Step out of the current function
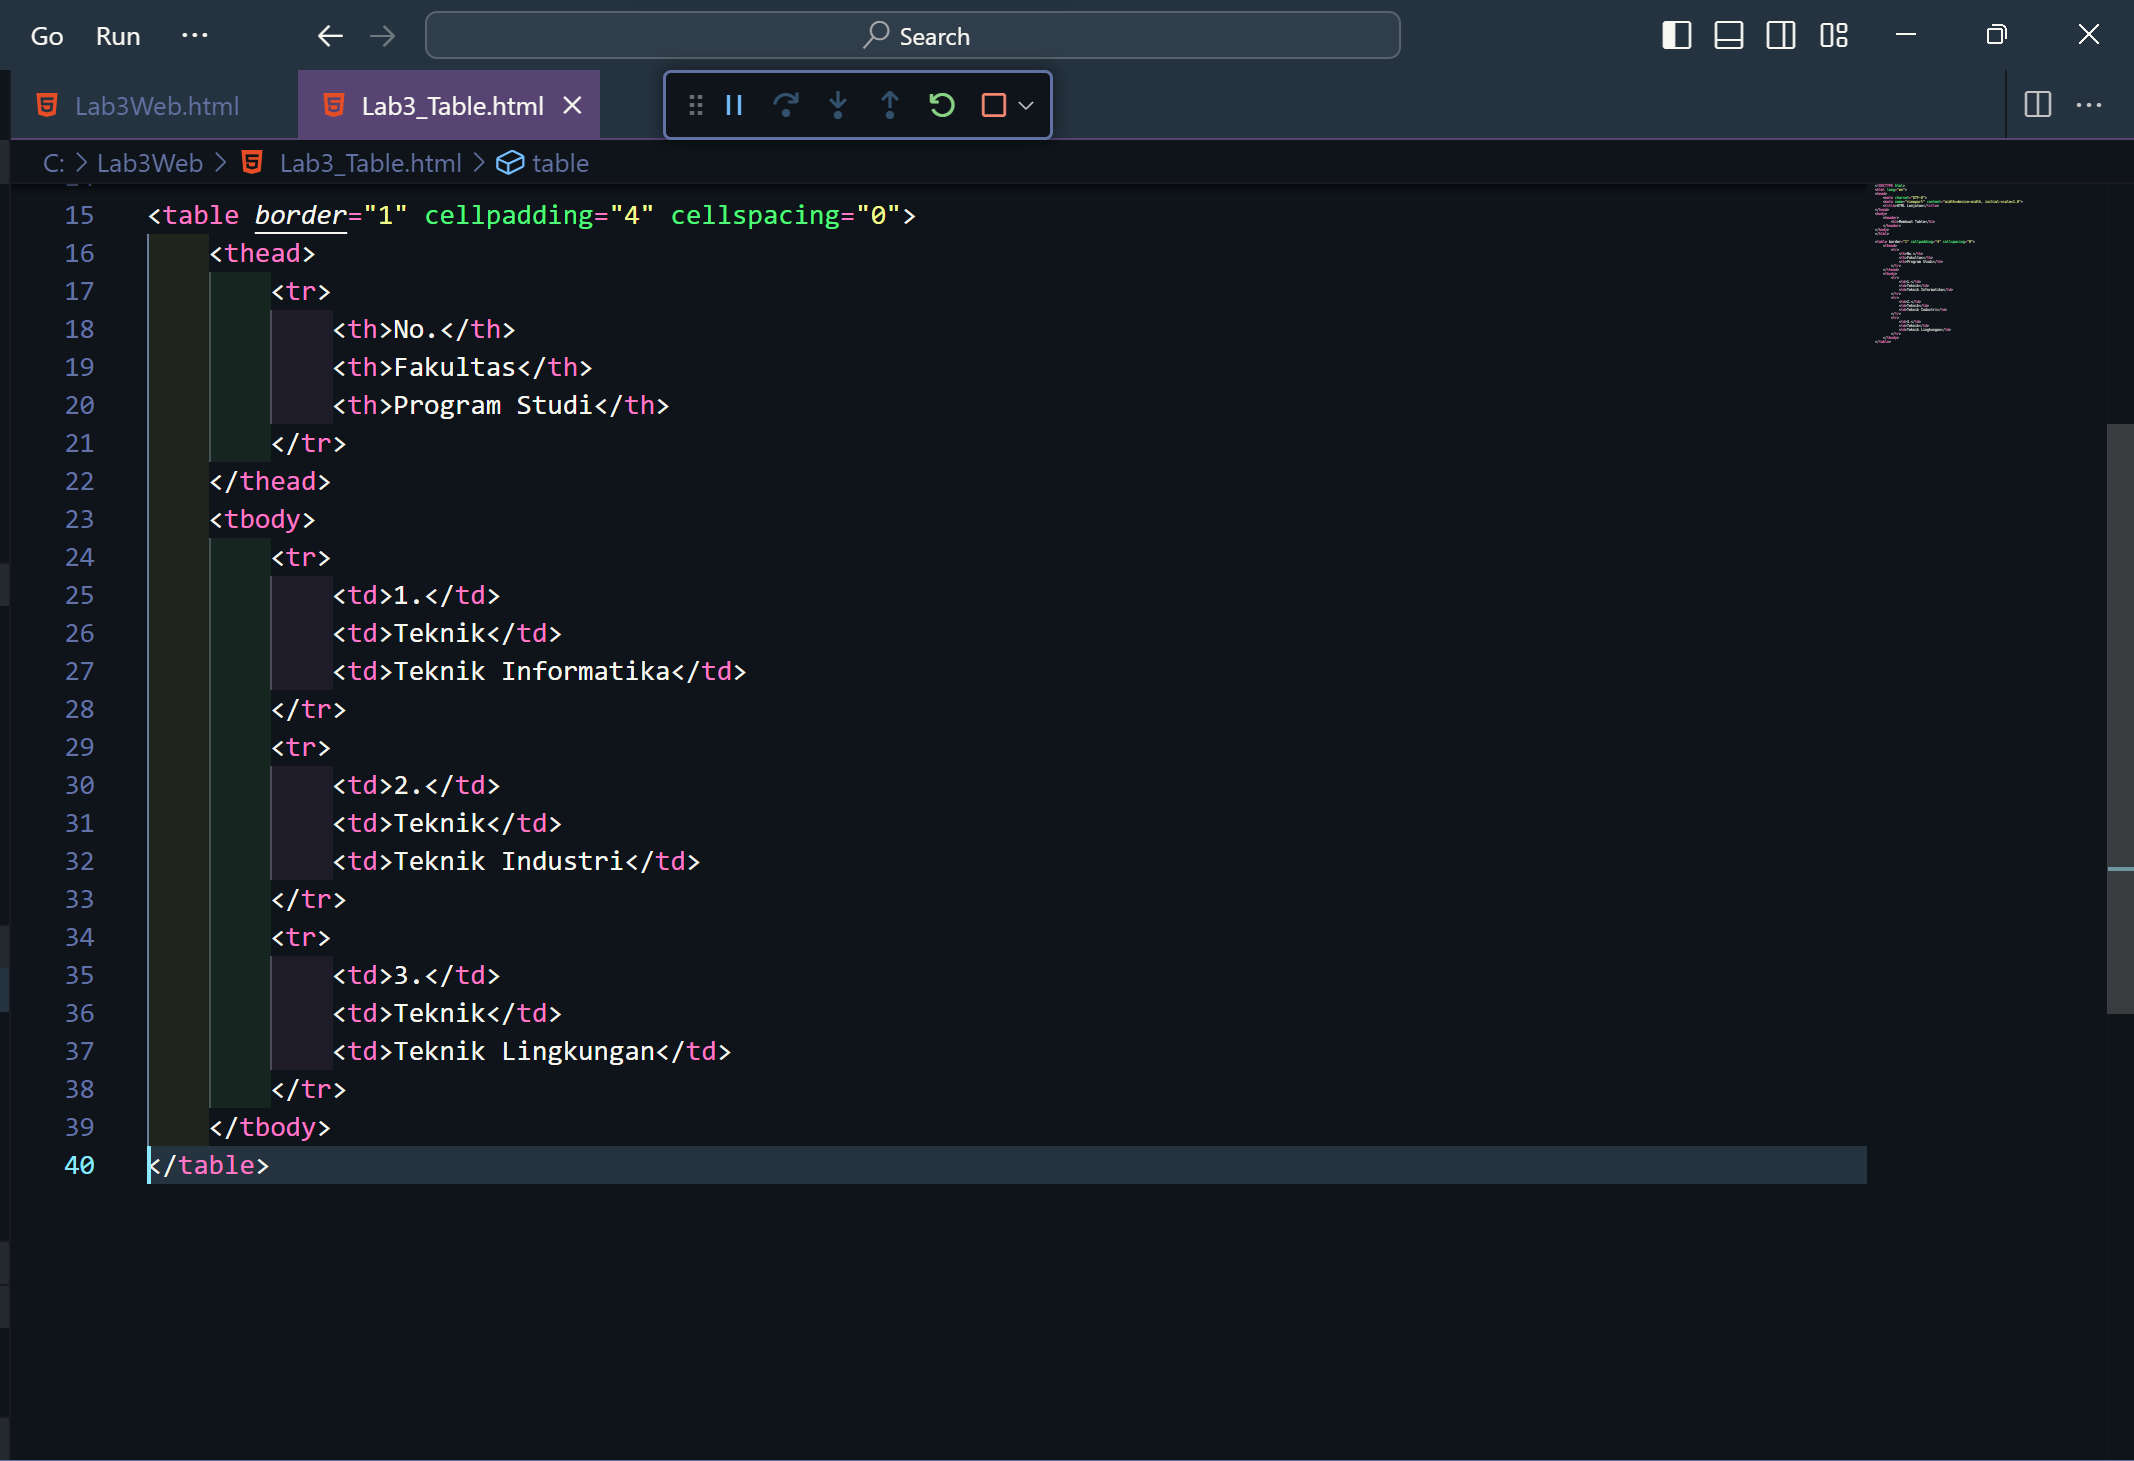Image resolution: width=2134 pixels, height=1461 pixels. pos(889,105)
